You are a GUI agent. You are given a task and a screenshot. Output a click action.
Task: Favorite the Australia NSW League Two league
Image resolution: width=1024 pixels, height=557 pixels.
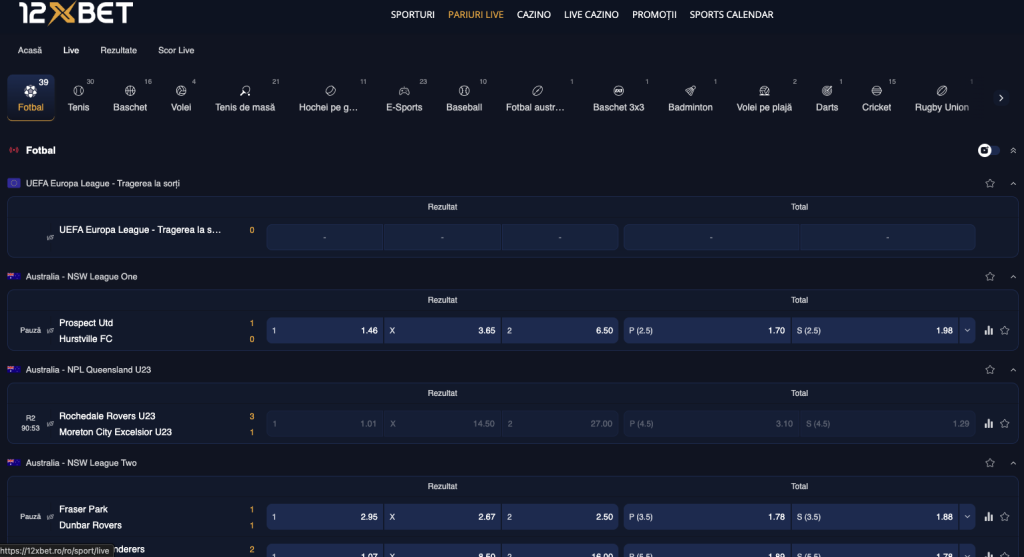990,463
